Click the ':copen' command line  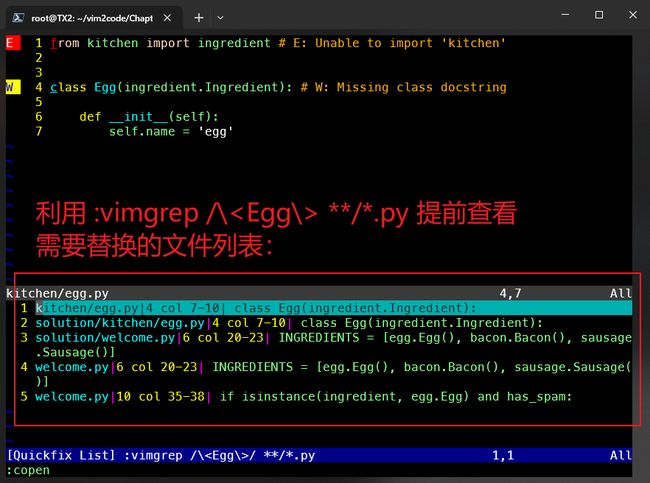[x=28, y=470]
